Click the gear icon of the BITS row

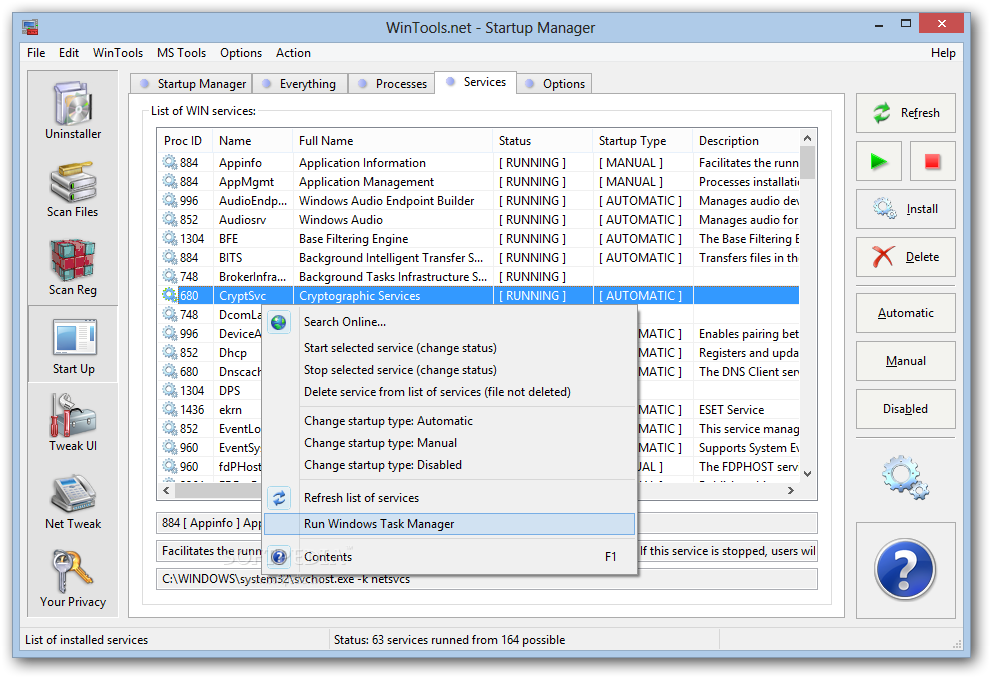(x=169, y=257)
